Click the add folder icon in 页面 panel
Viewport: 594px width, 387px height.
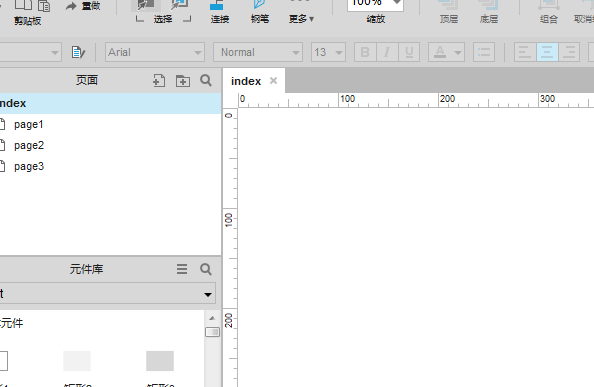(183, 81)
